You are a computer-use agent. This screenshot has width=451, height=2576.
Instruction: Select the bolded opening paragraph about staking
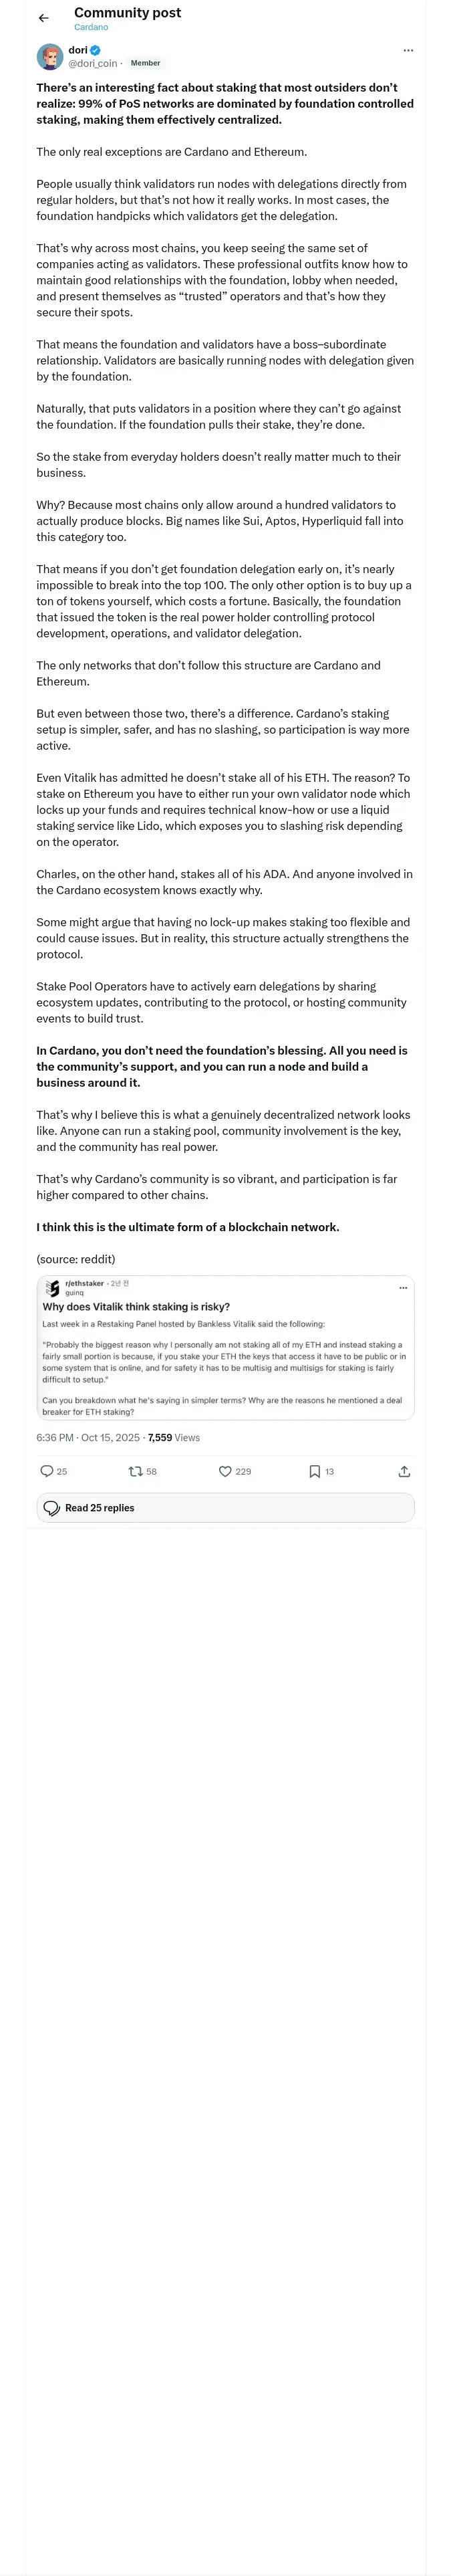pos(225,104)
